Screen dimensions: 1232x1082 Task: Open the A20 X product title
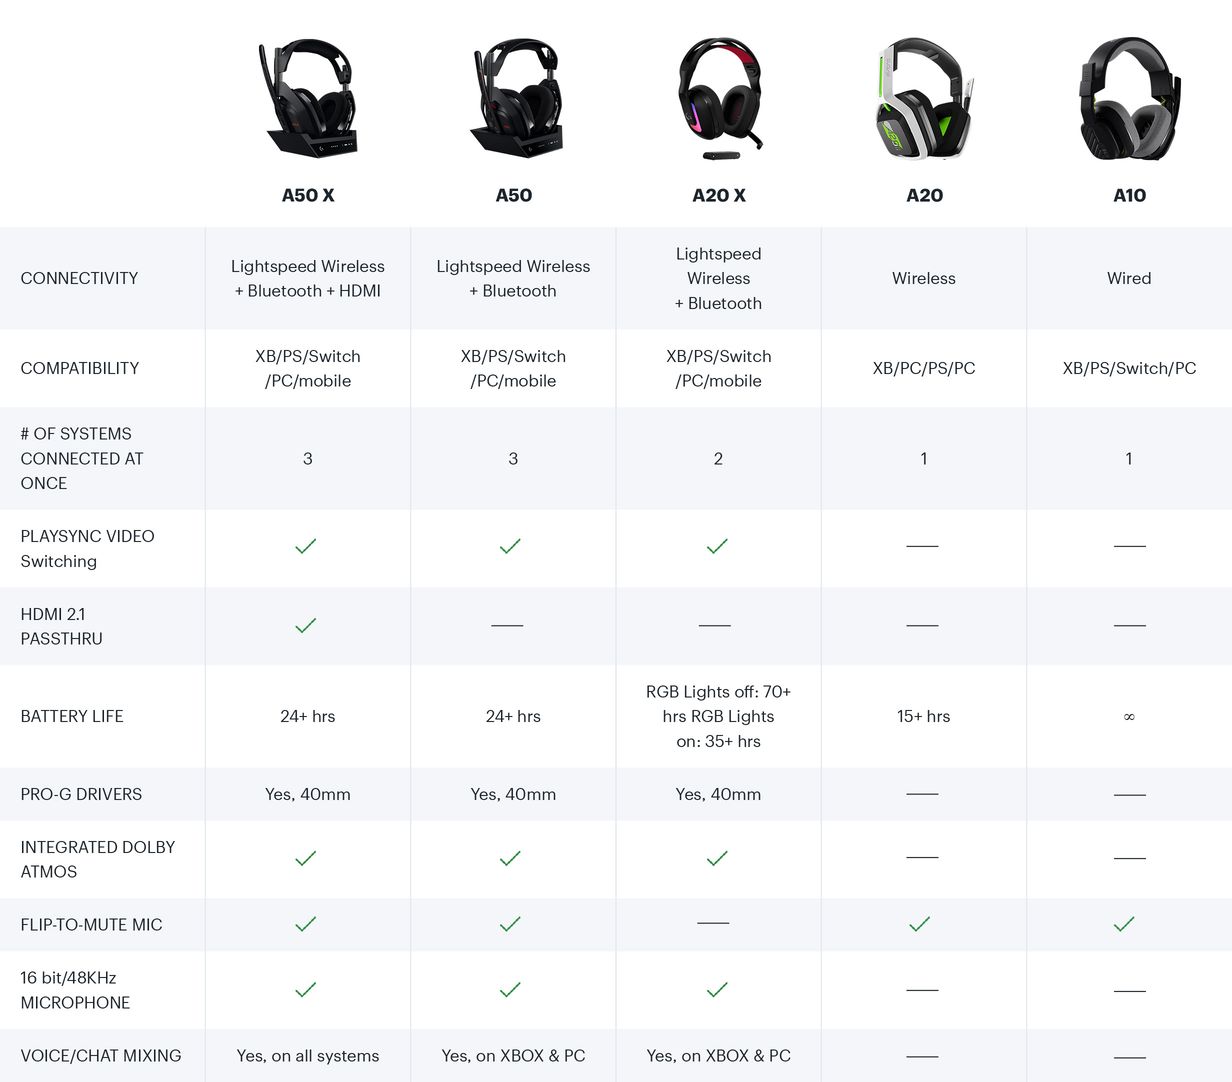click(x=719, y=195)
